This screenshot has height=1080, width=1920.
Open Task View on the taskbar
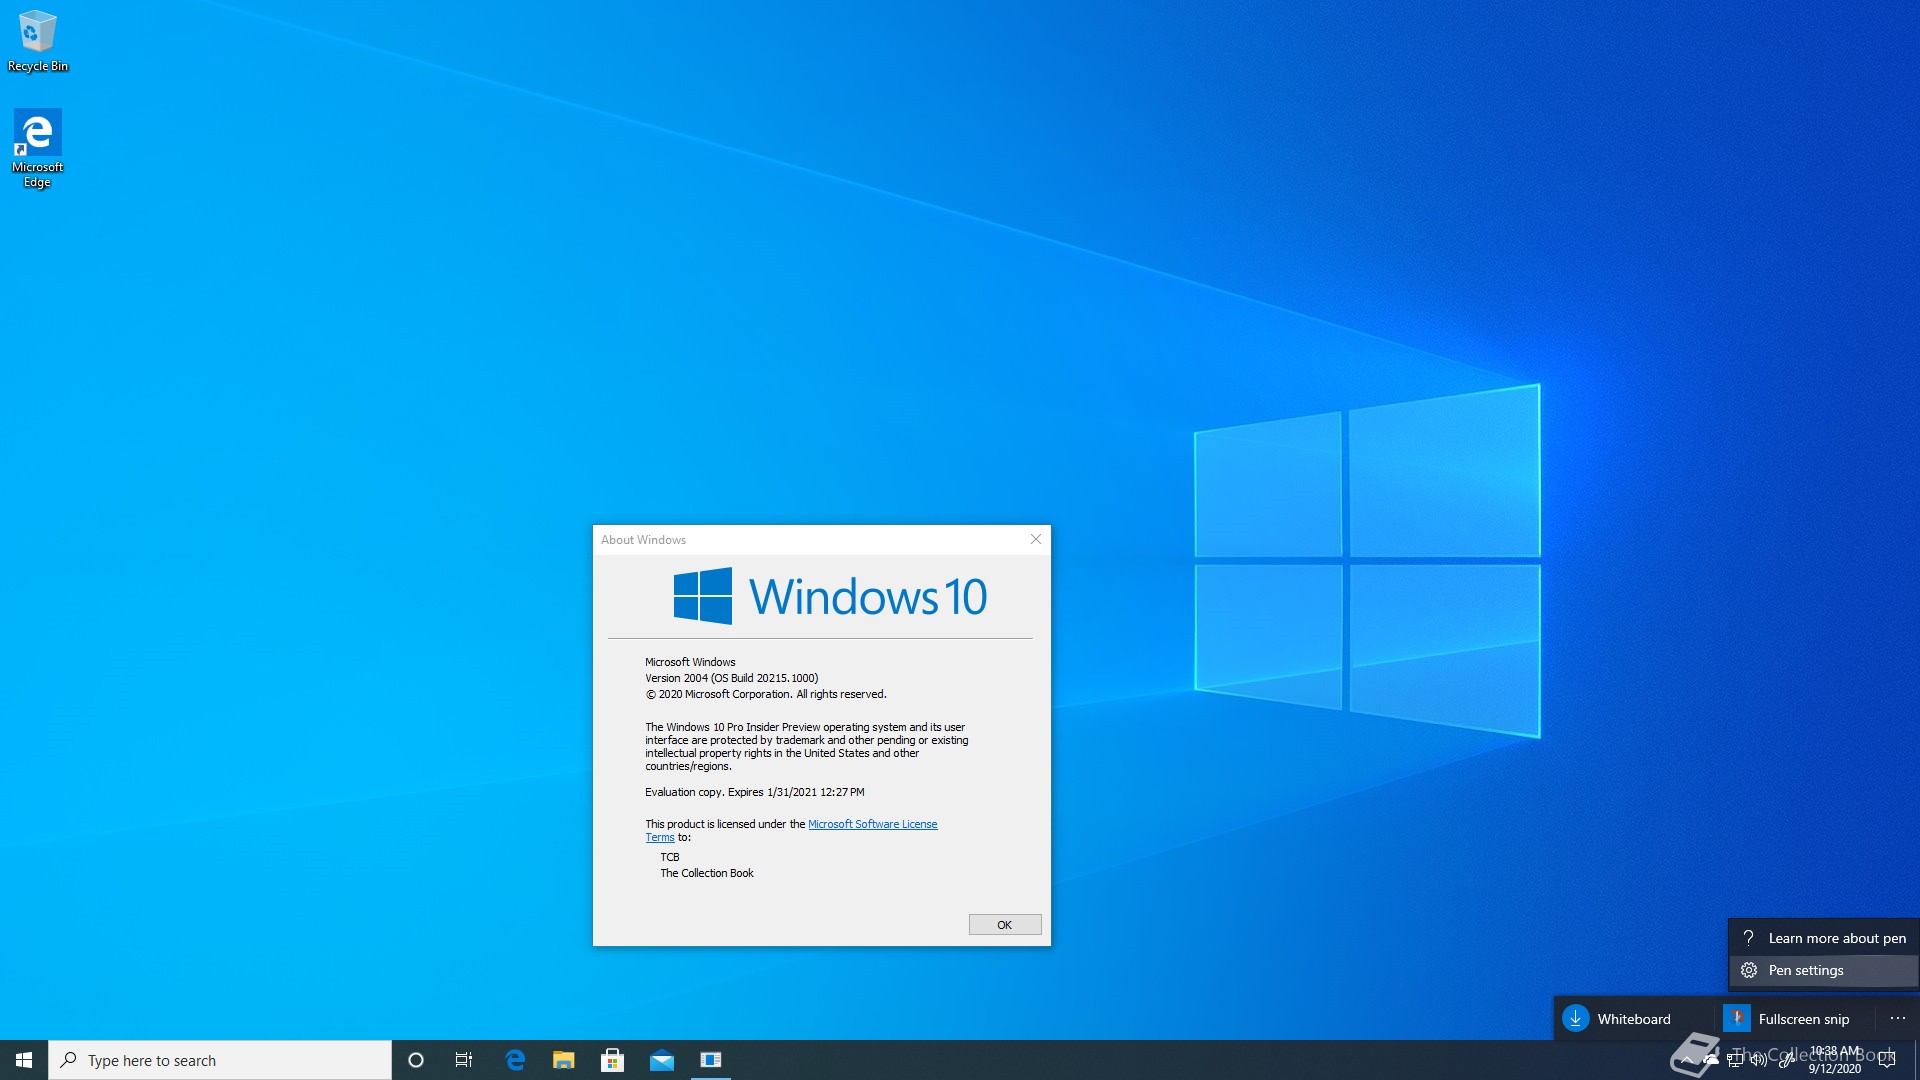(464, 1060)
